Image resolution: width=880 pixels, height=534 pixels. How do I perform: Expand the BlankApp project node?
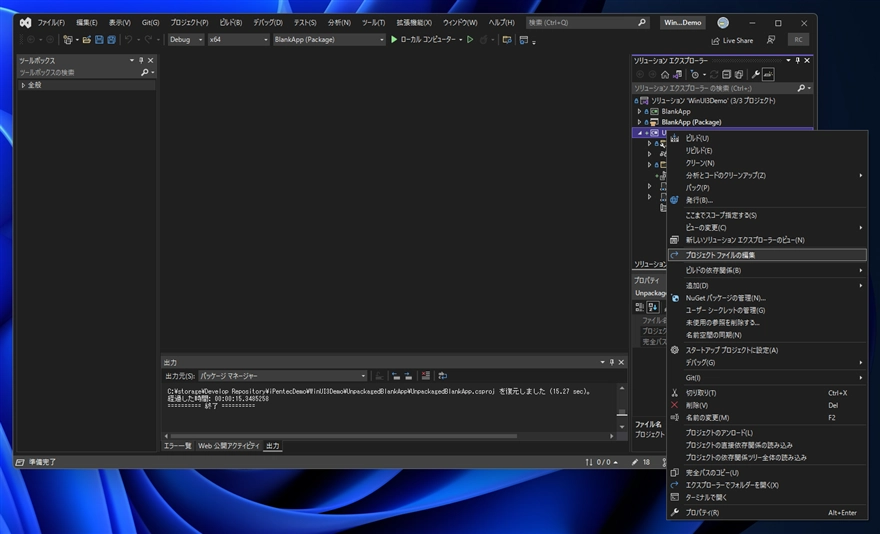click(639, 111)
